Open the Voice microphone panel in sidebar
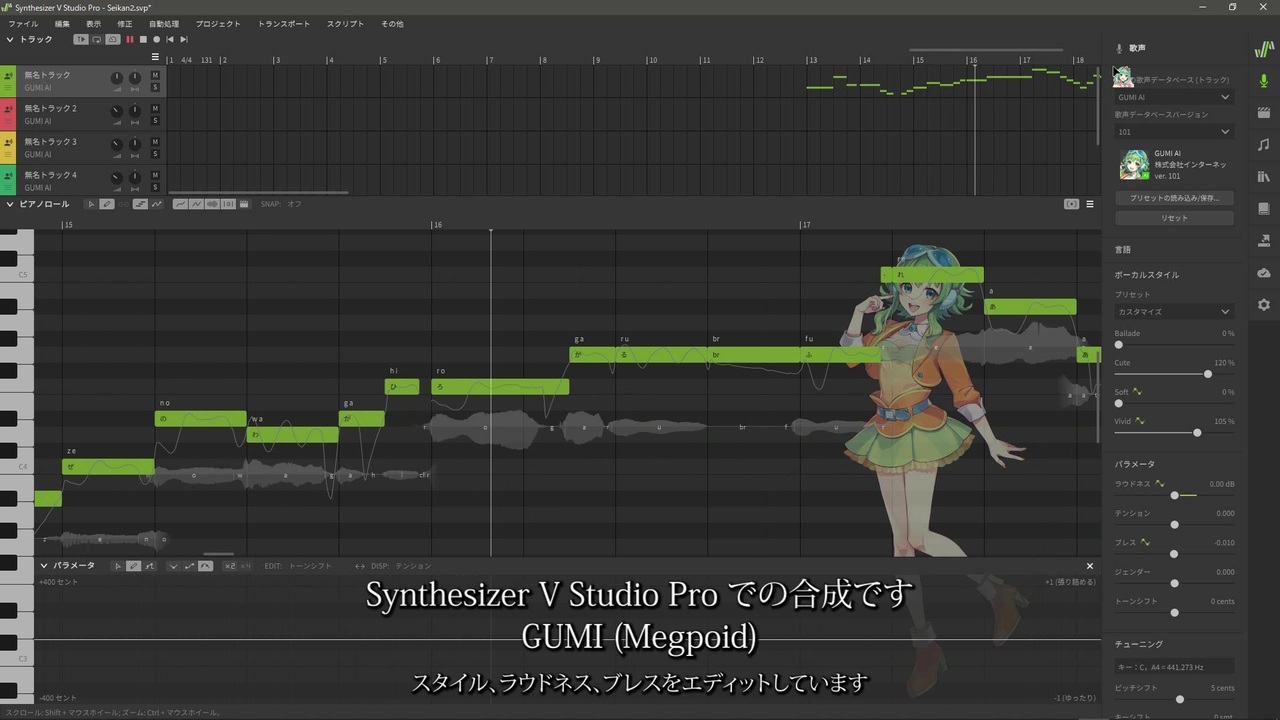1280x720 pixels. tap(1263, 81)
